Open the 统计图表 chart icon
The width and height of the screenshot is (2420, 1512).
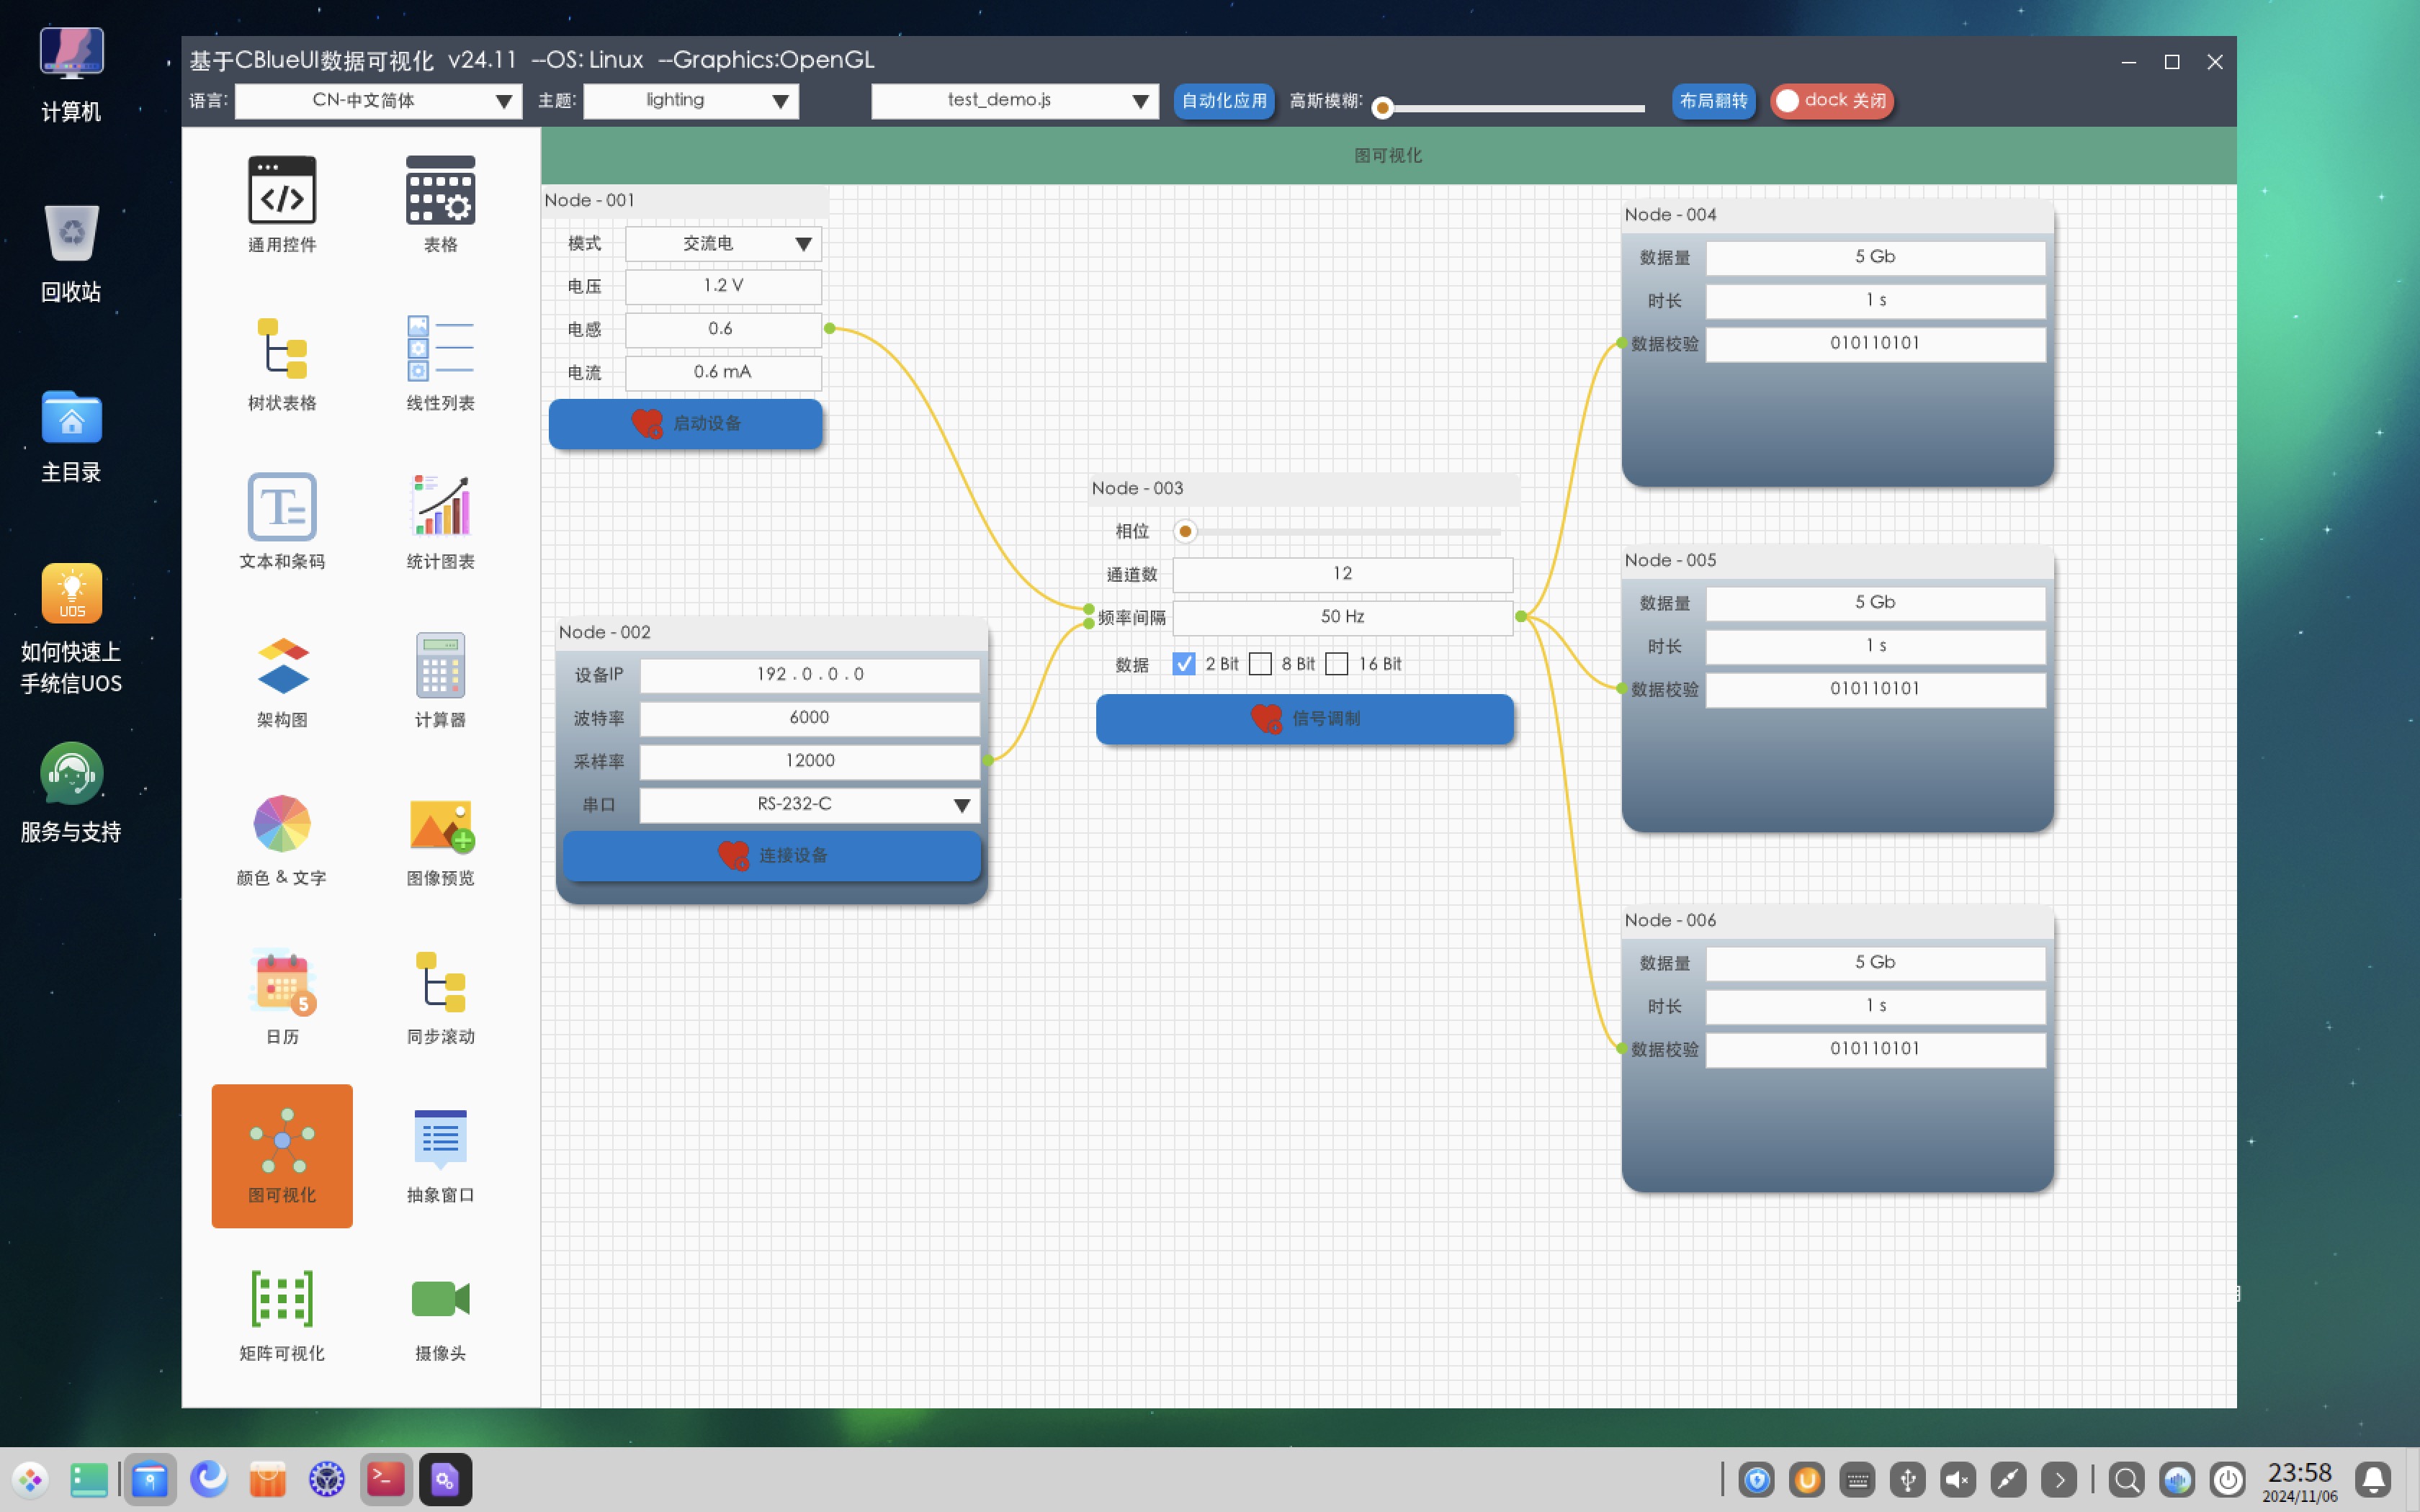point(440,507)
